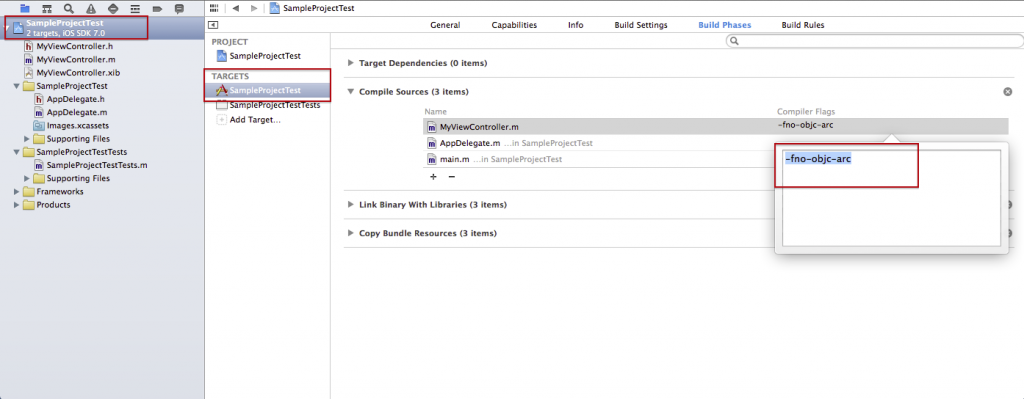Viewport: 1024px width, 399px height.
Task: Open the Project navigator folder icon
Action: [25, 8]
